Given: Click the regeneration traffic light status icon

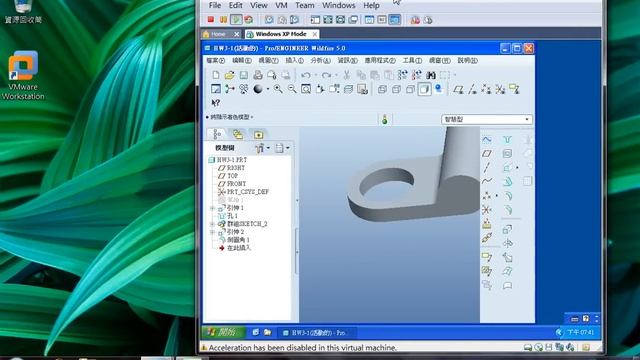Looking at the screenshot, I should (384, 119).
